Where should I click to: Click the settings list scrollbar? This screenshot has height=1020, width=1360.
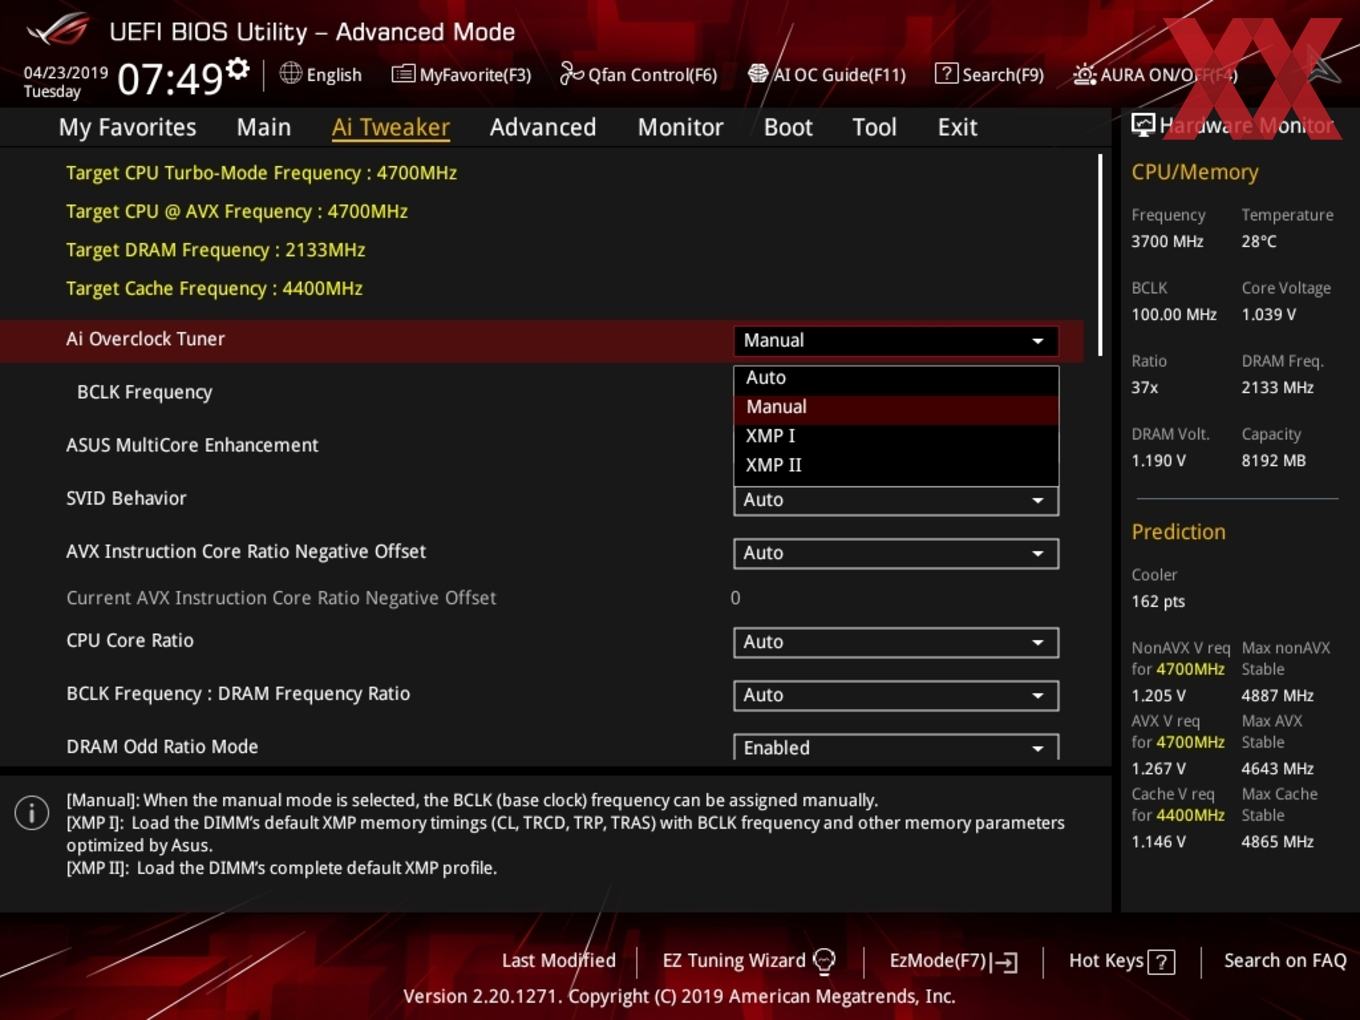coord(1100,255)
